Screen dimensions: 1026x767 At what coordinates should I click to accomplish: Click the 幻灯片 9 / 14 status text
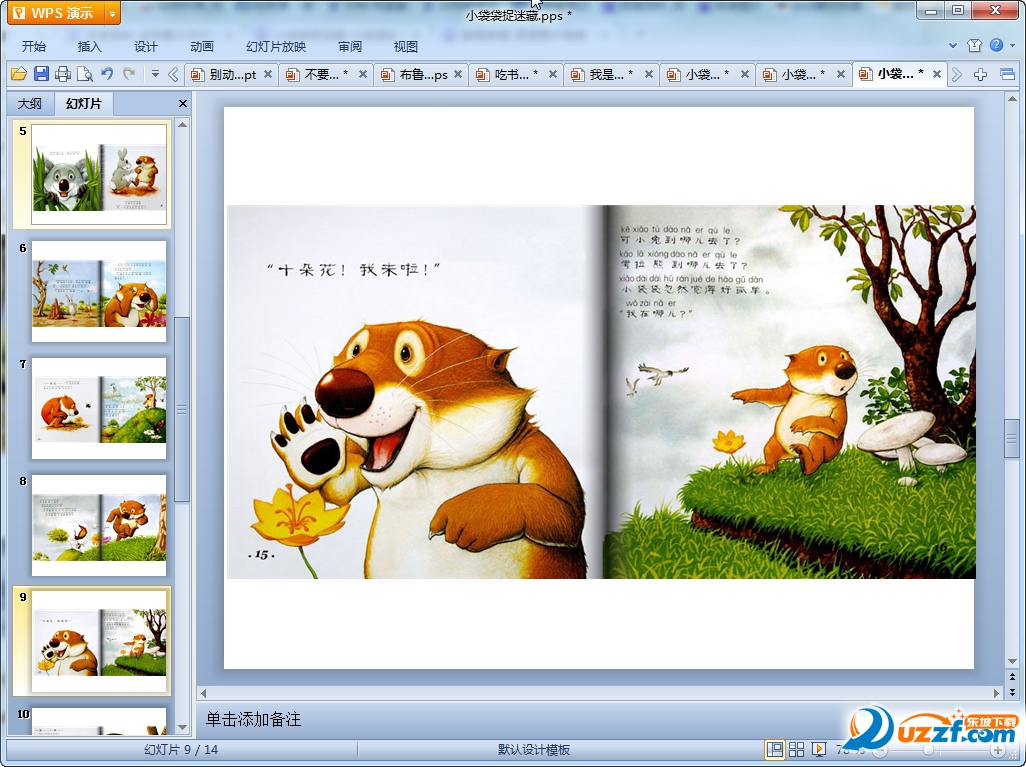tap(181, 750)
